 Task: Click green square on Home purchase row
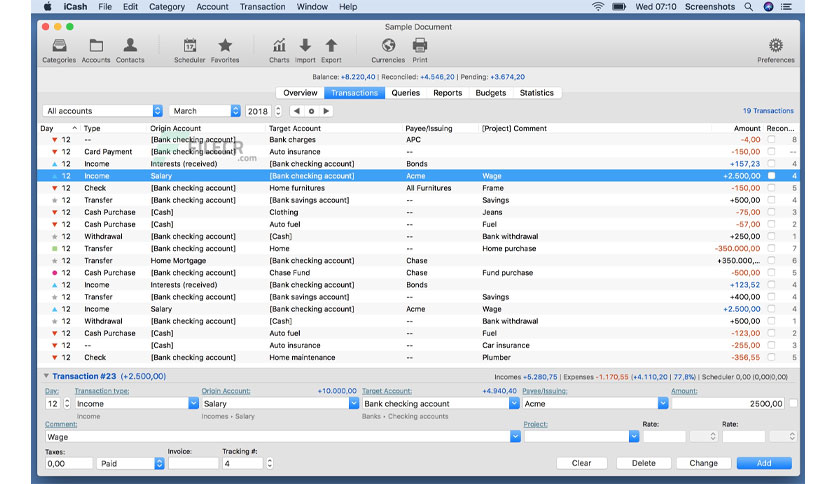(54, 249)
